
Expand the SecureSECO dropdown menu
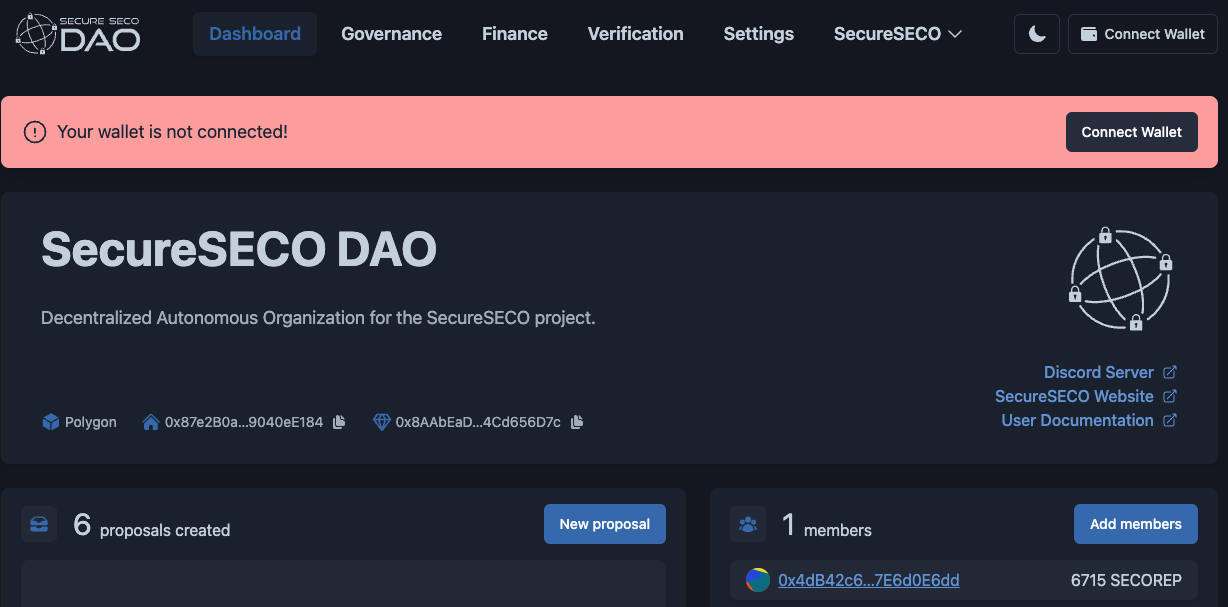click(897, 34)
